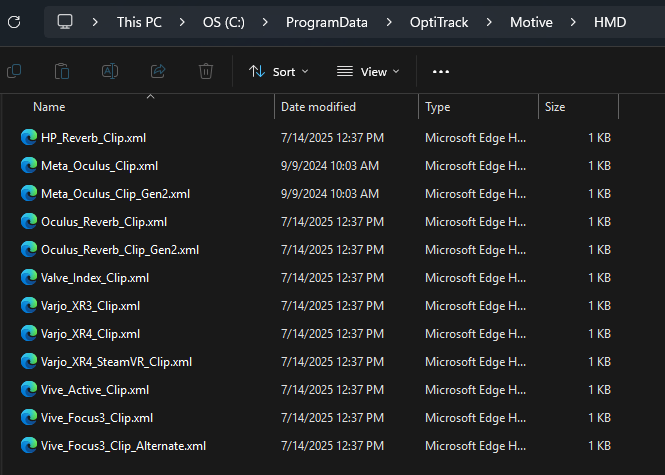Screen dimensions: 665x475
Task: Go to Motive in breadcrumb
Action: point(531,22)
